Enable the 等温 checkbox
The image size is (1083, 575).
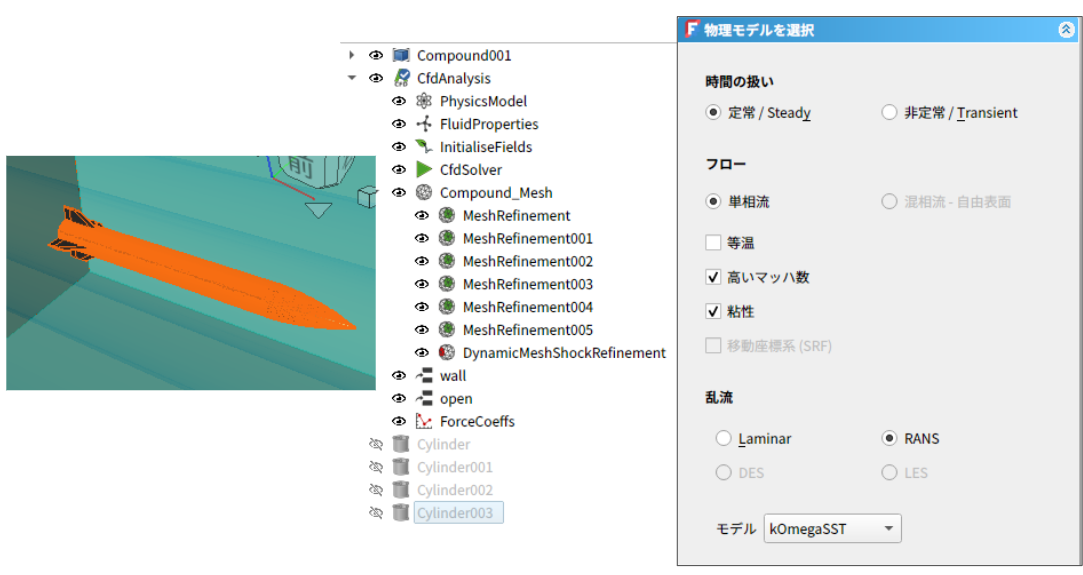(713, 242)
